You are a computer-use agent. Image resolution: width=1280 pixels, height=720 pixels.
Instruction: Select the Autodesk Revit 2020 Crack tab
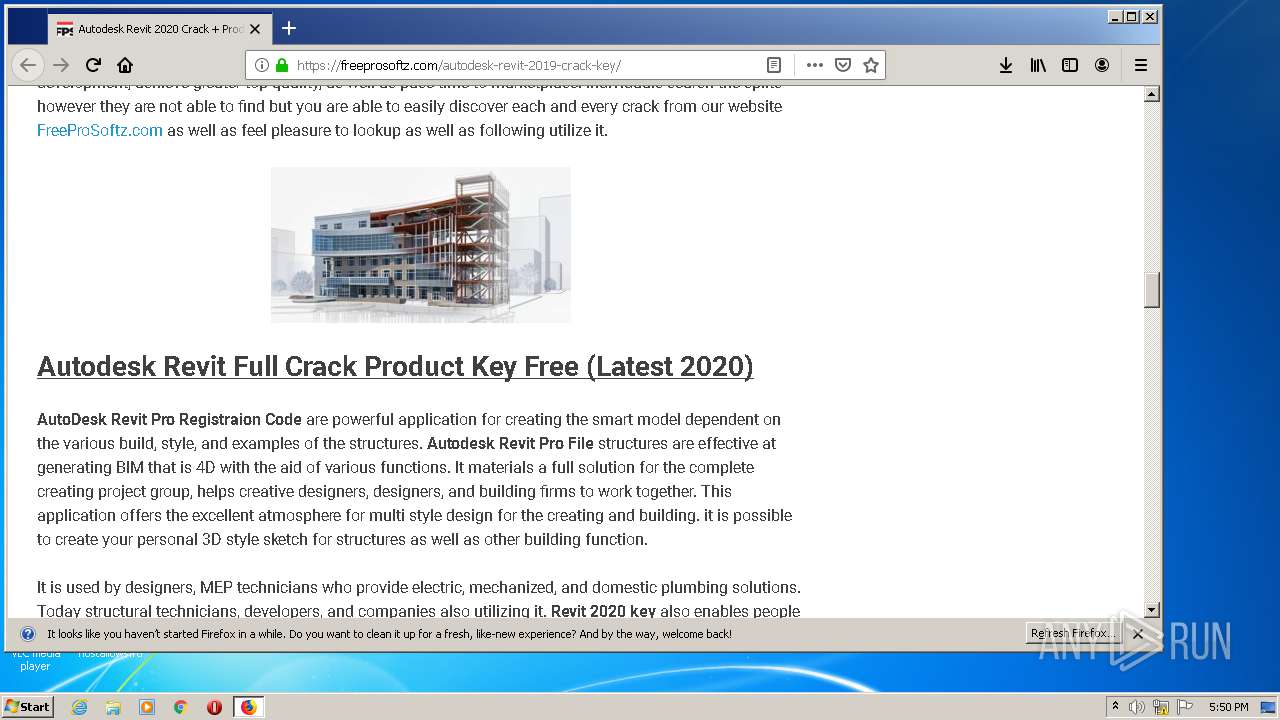click(x=158, y=29)
